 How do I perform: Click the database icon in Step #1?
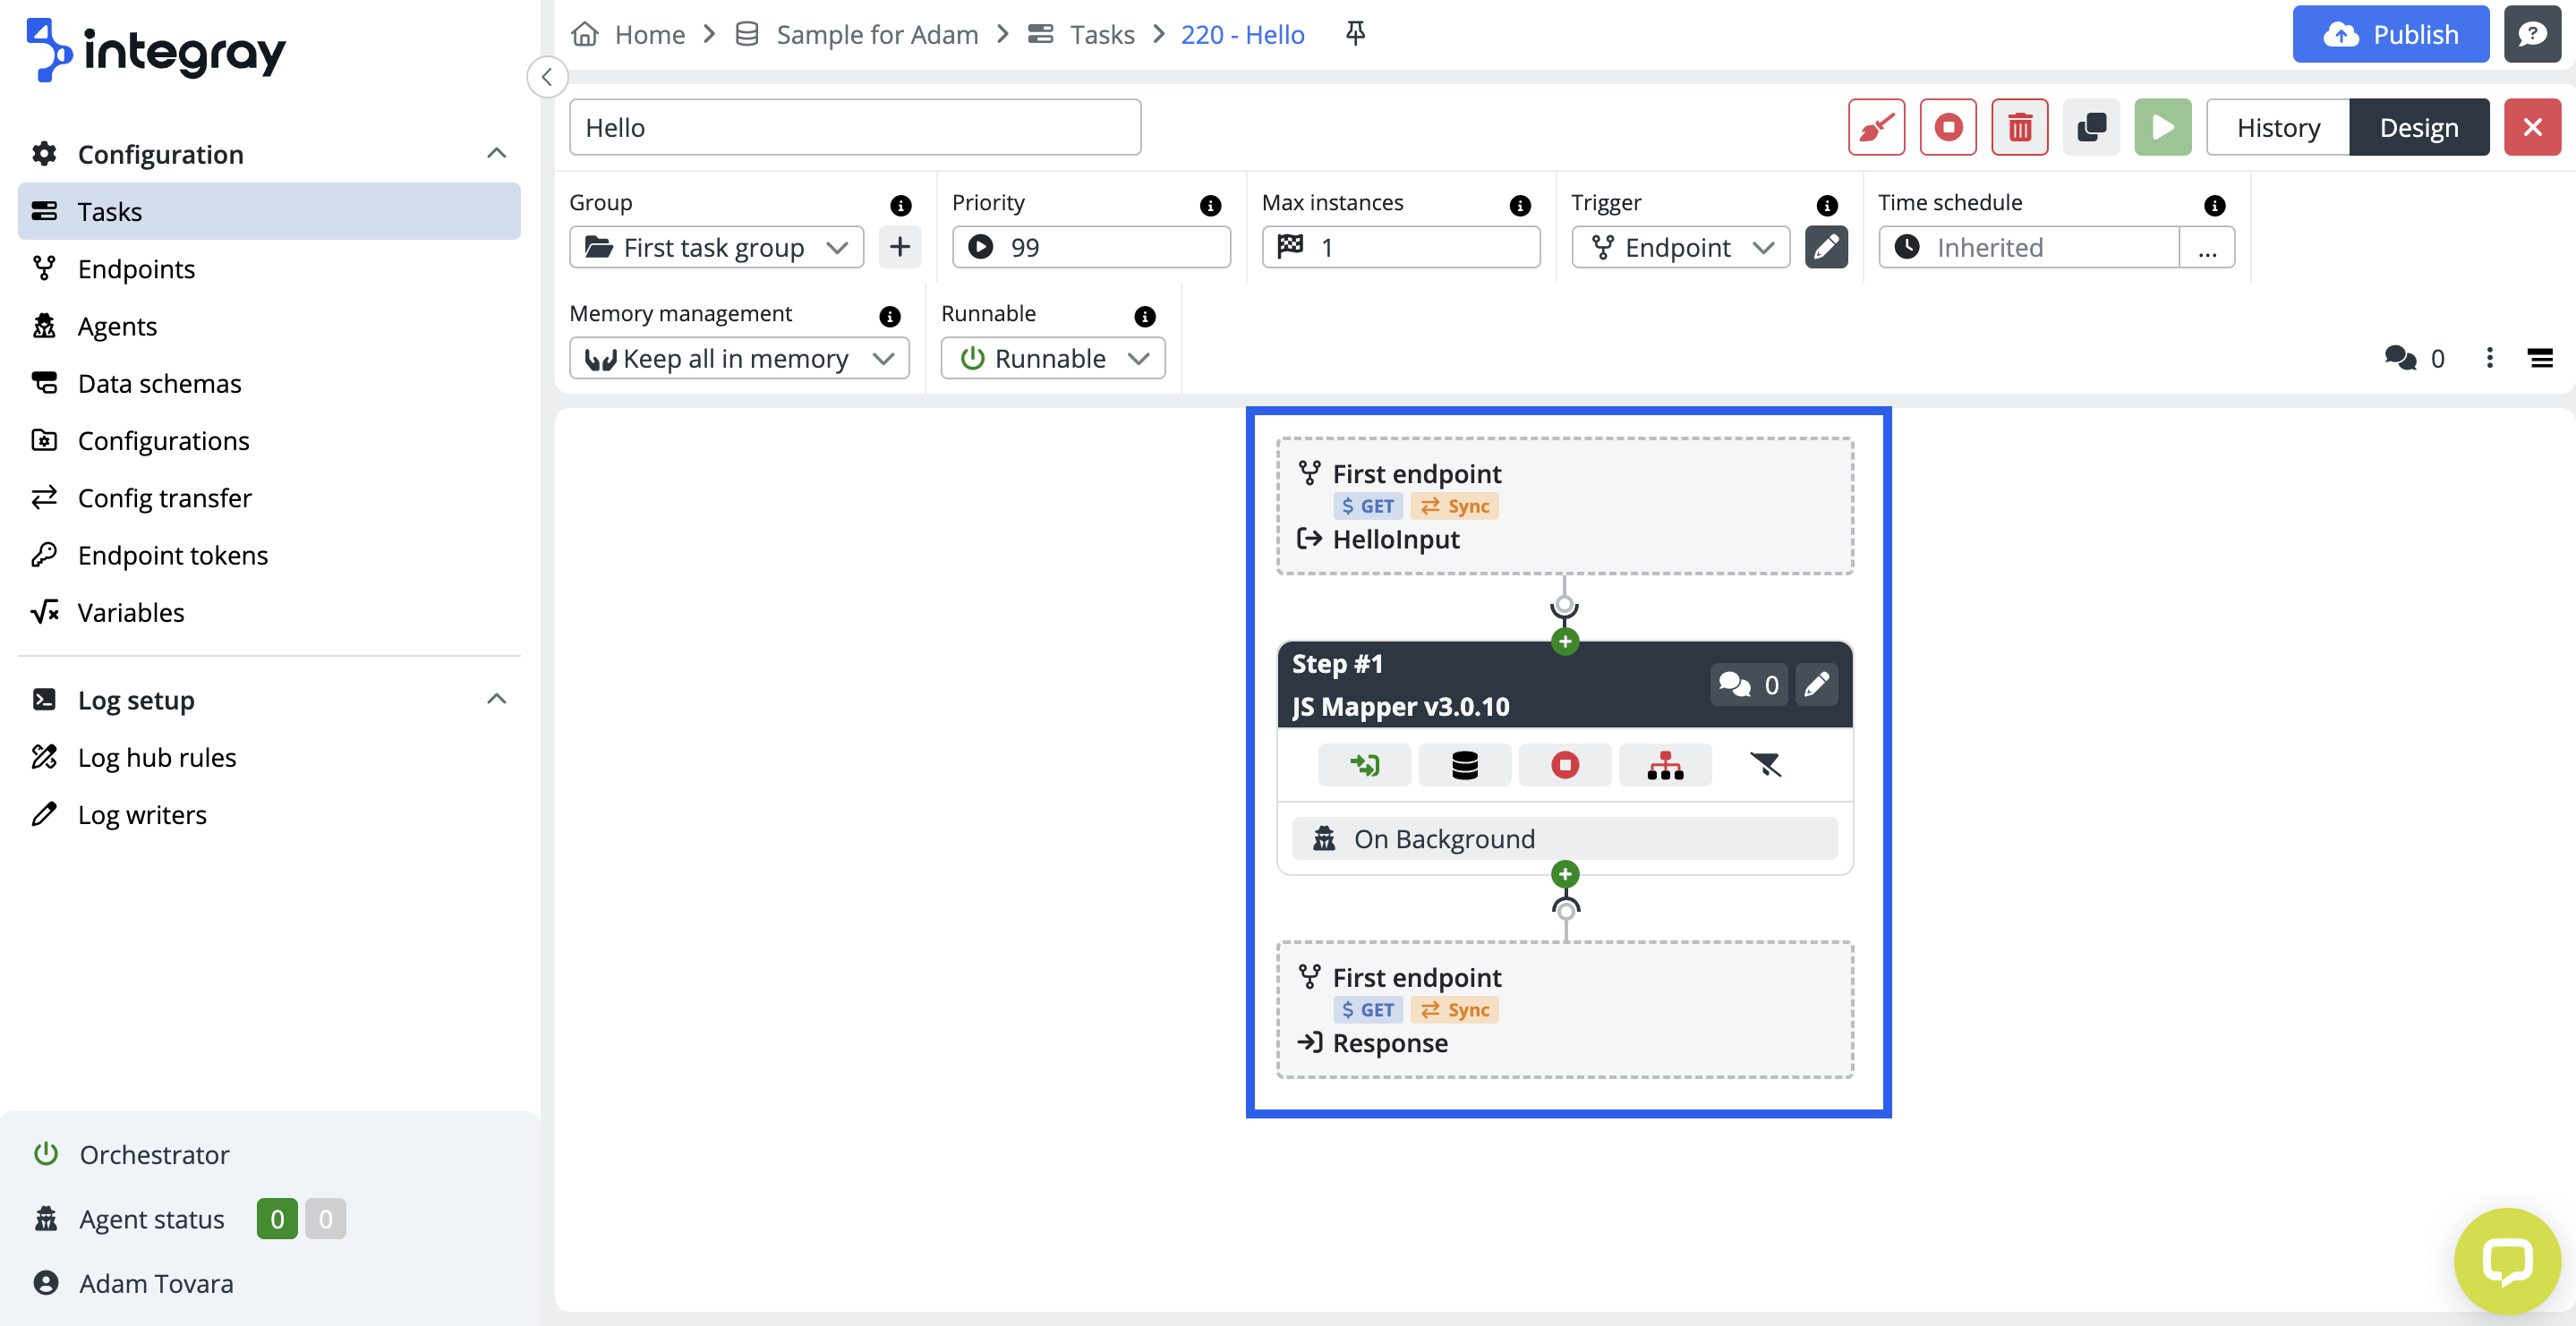pos(1464,765)
